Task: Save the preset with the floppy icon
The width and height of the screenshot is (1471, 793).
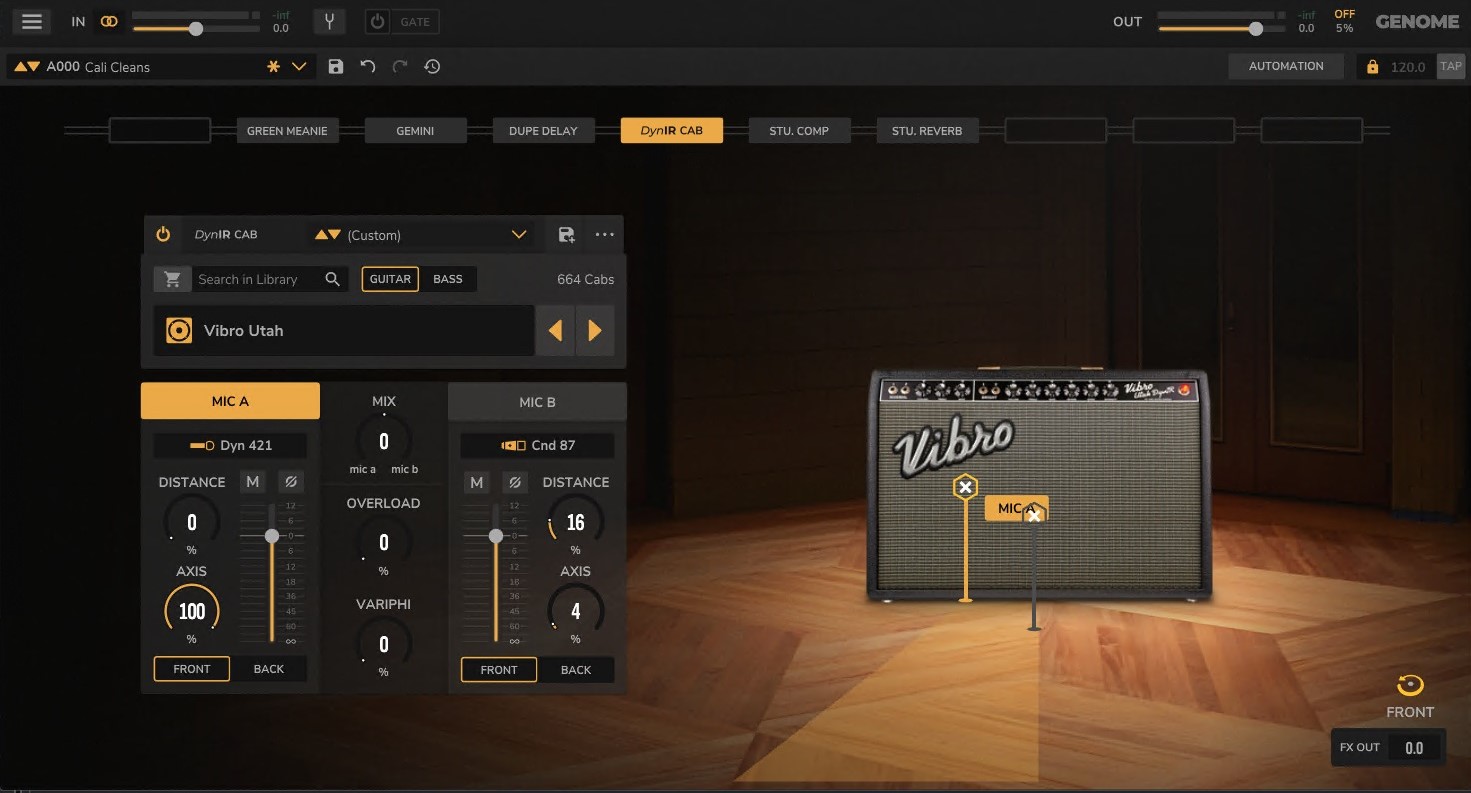Action: pyautogui.click(x=336, y=66)
